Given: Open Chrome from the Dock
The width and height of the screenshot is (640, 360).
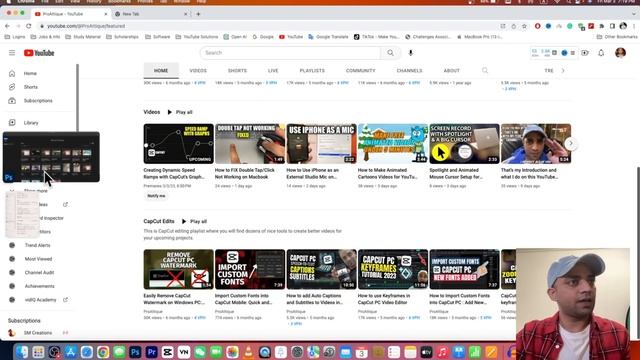Looking at the screenshot, I should [x=103, y=352].
